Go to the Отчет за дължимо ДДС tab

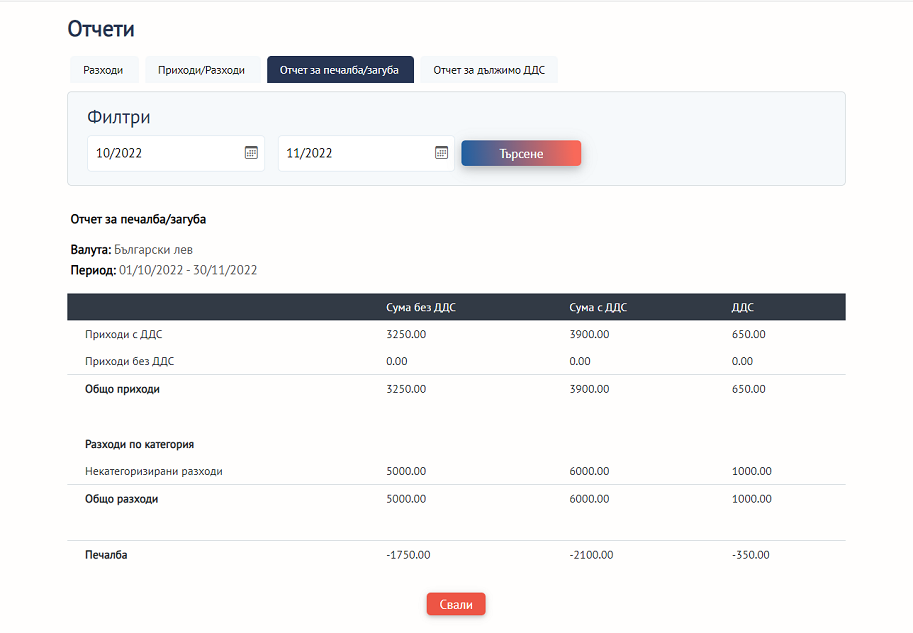[489, 70]
